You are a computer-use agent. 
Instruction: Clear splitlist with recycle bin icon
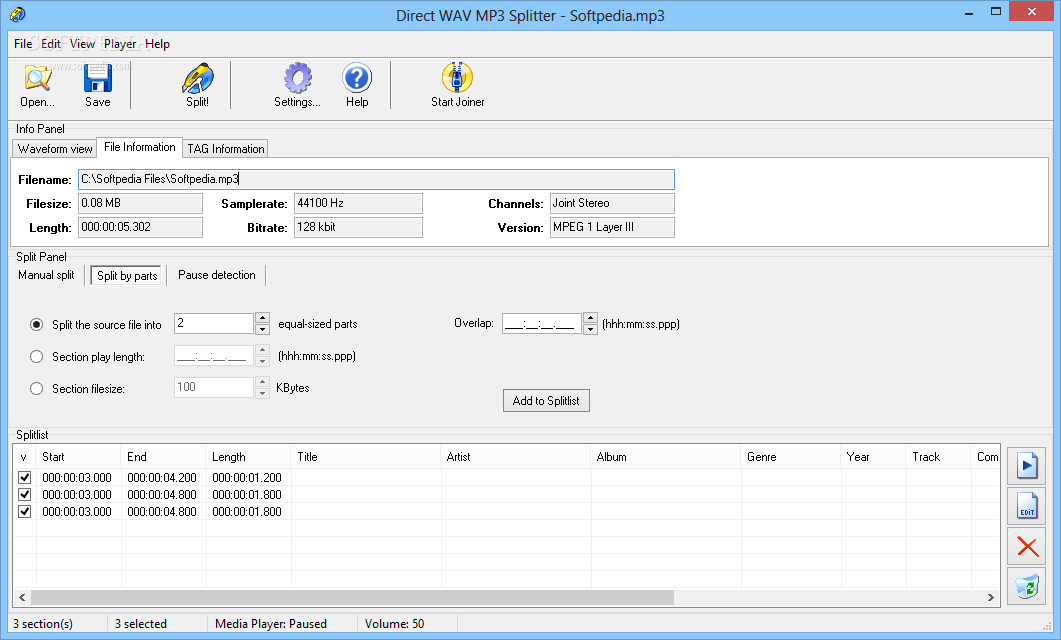tap(1026, 586)
